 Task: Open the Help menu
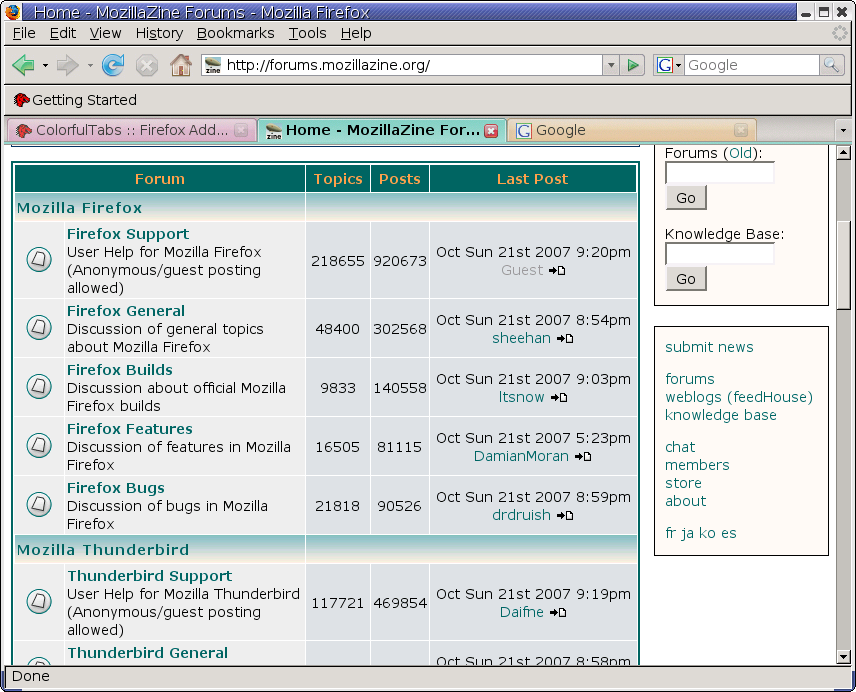tap(356, 34)
